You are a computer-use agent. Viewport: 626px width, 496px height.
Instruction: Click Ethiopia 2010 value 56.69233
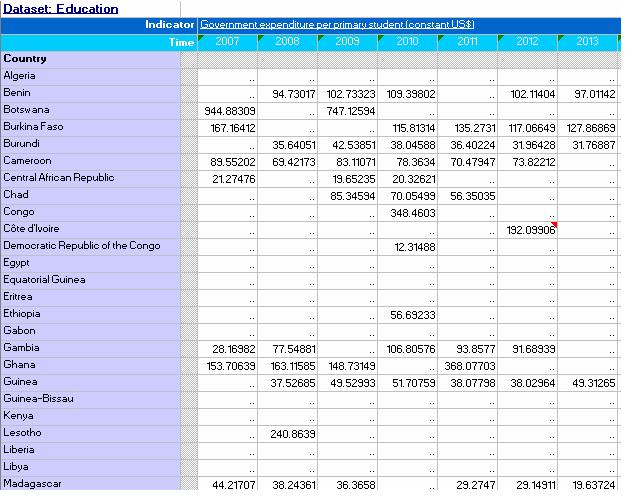[413, 315]
